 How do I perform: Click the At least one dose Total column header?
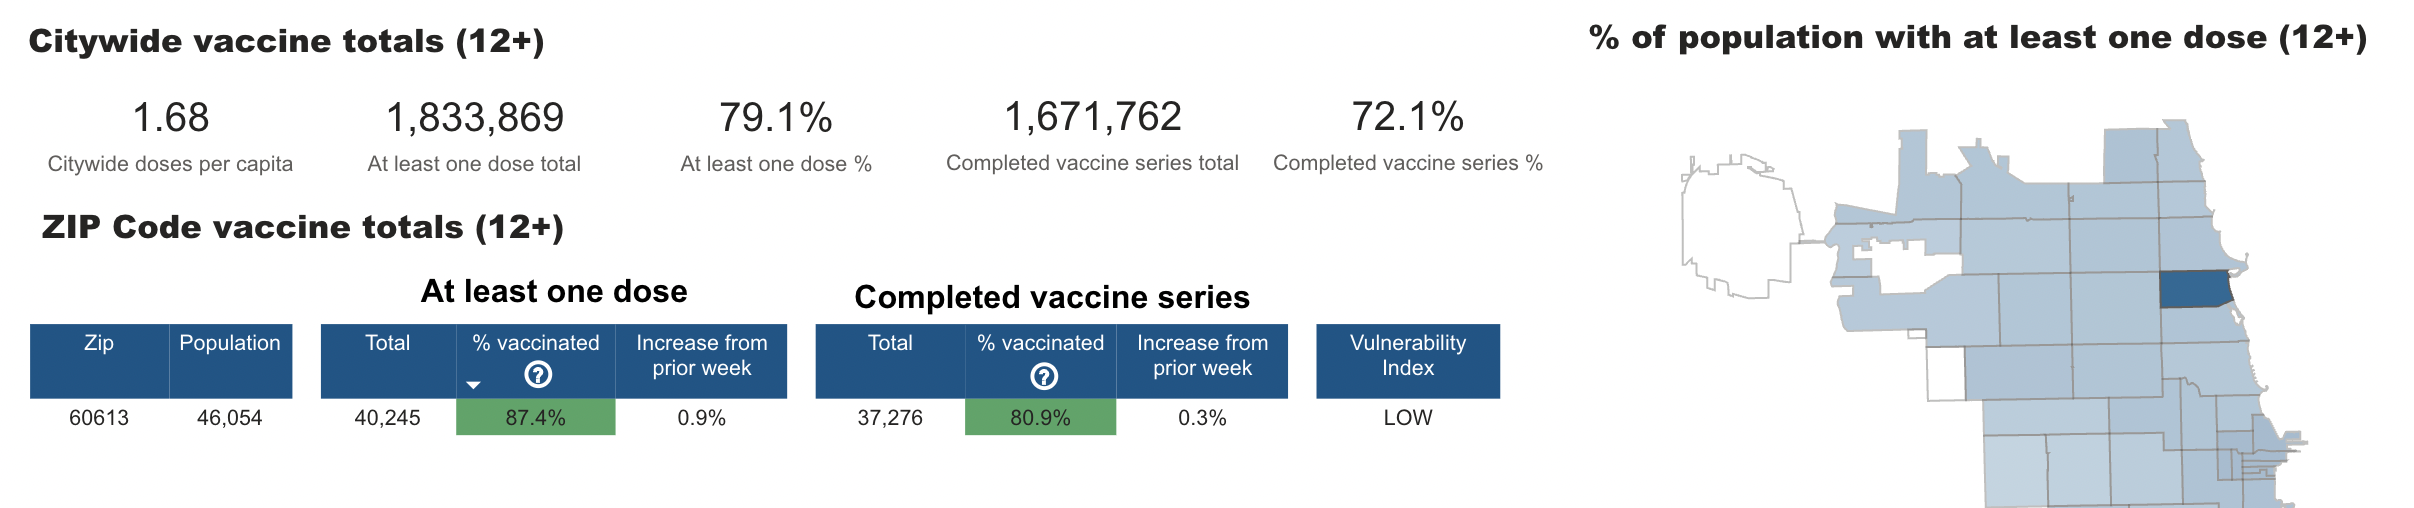pos(387,343)
